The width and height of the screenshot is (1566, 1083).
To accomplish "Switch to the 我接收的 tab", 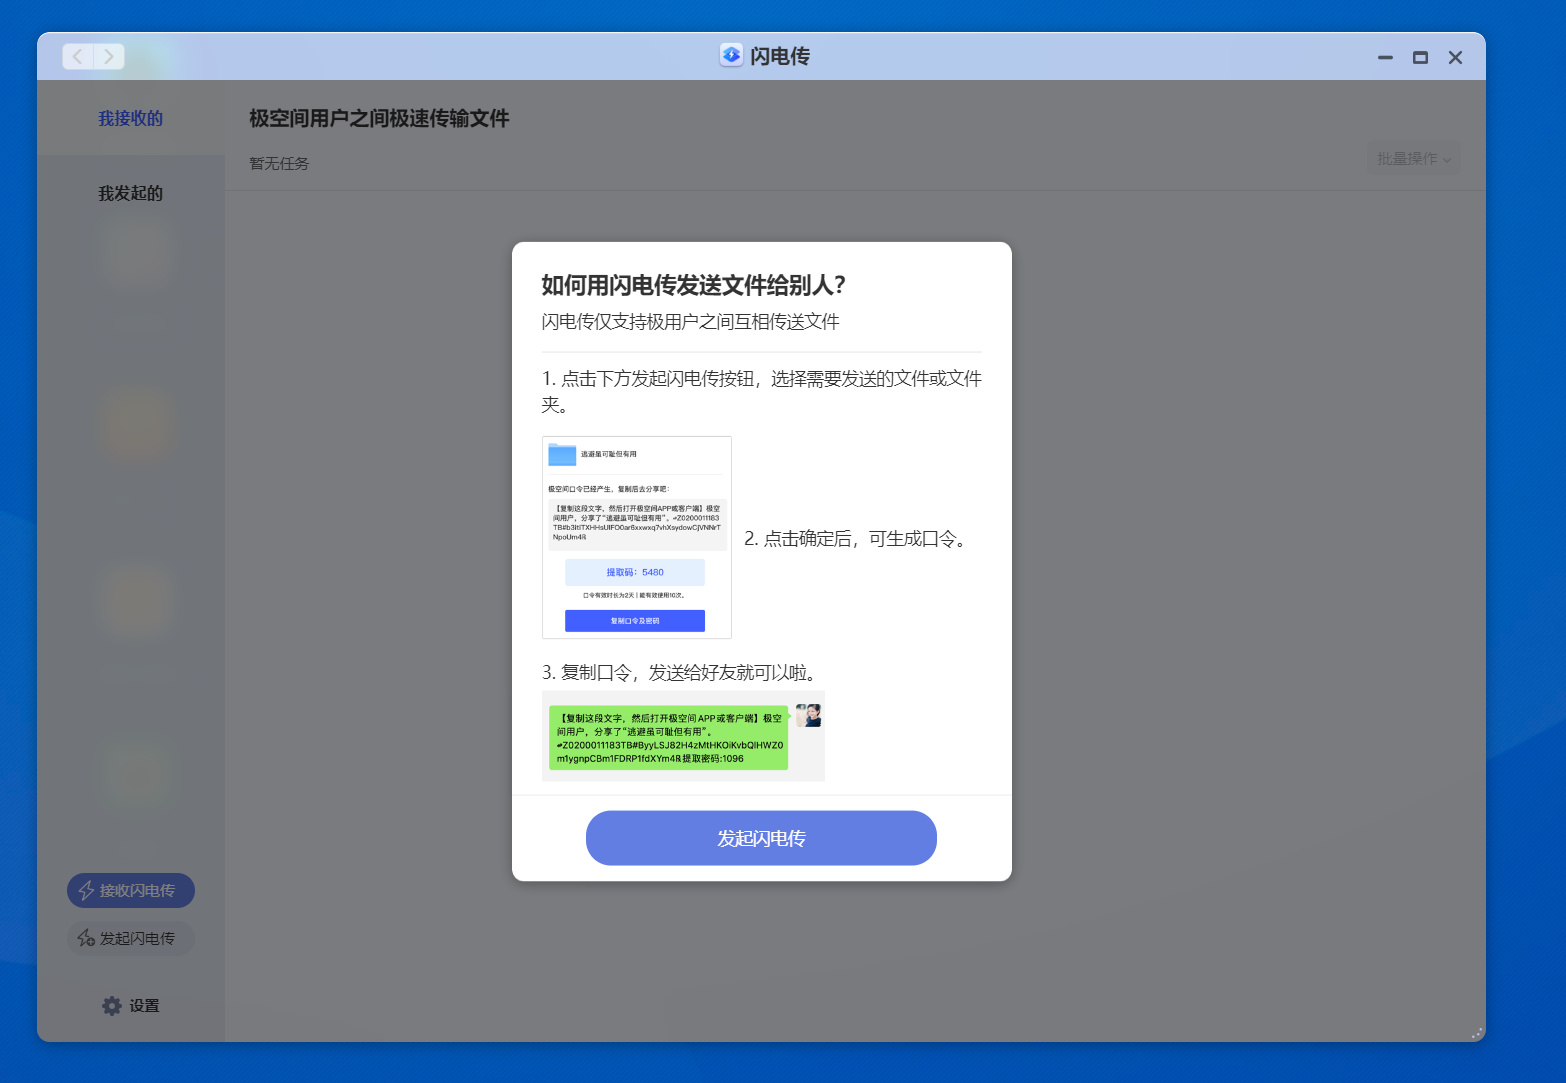I will pyautogui.click(x=129, y=117).
